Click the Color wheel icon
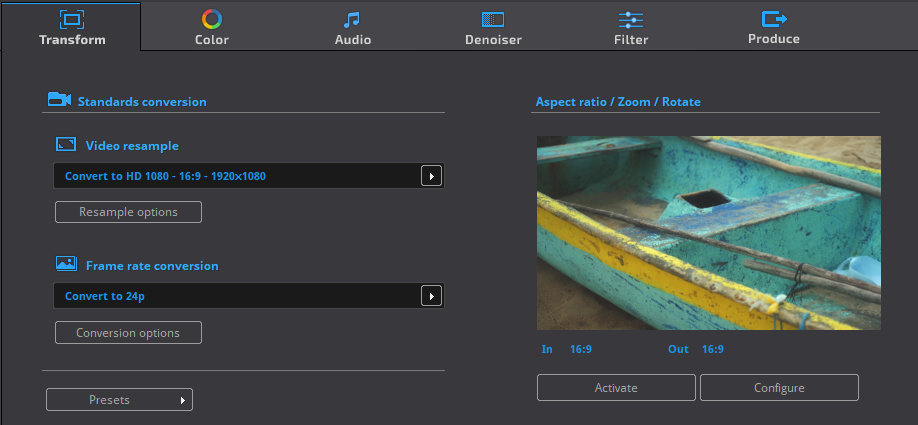 coord(211,19)
